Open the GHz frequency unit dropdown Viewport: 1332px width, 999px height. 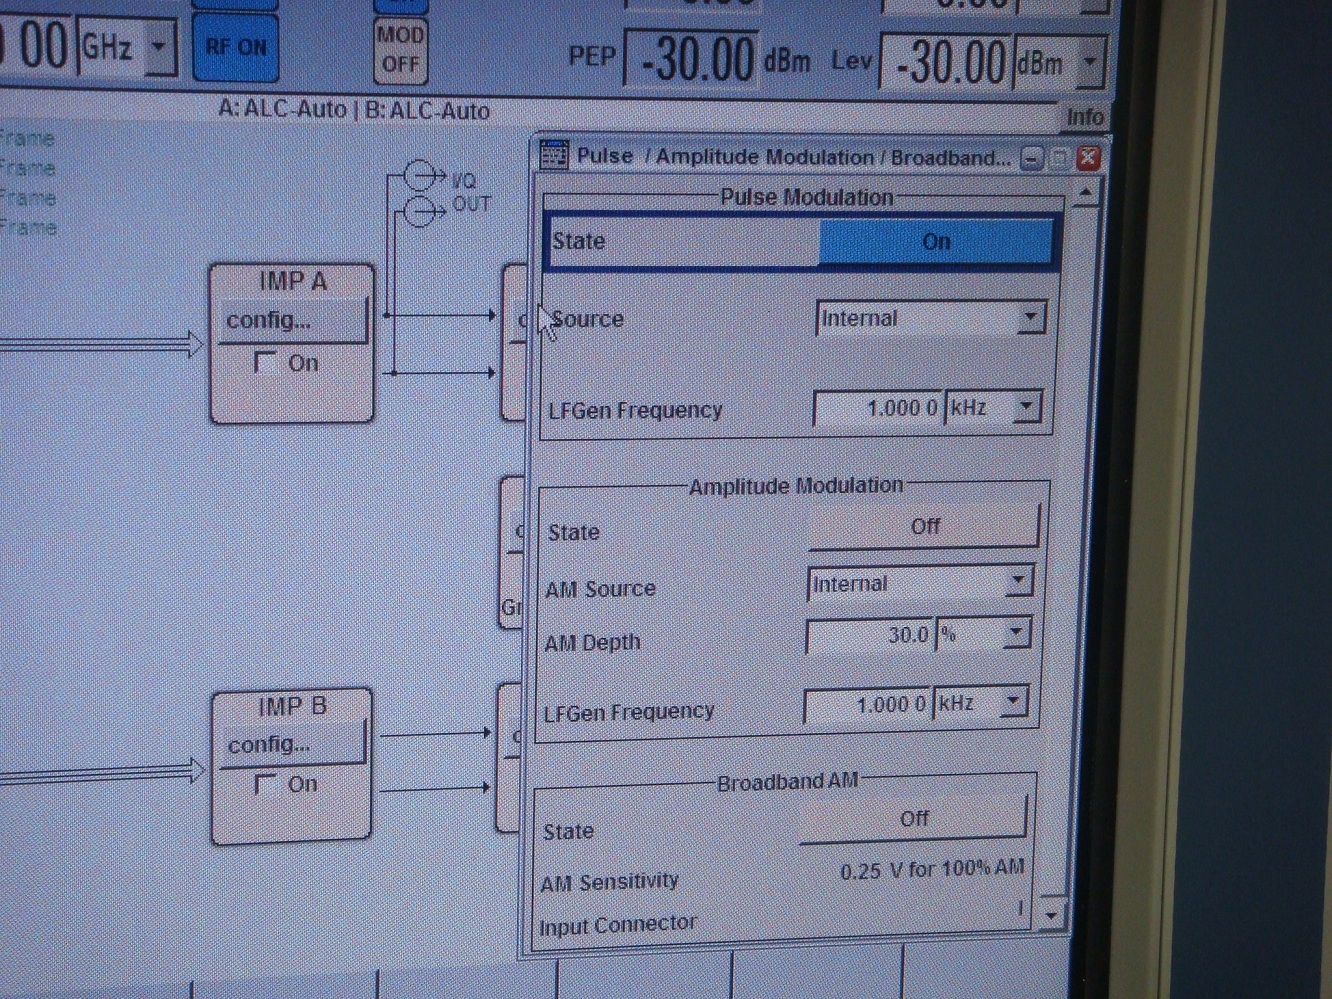coord(159,46)
